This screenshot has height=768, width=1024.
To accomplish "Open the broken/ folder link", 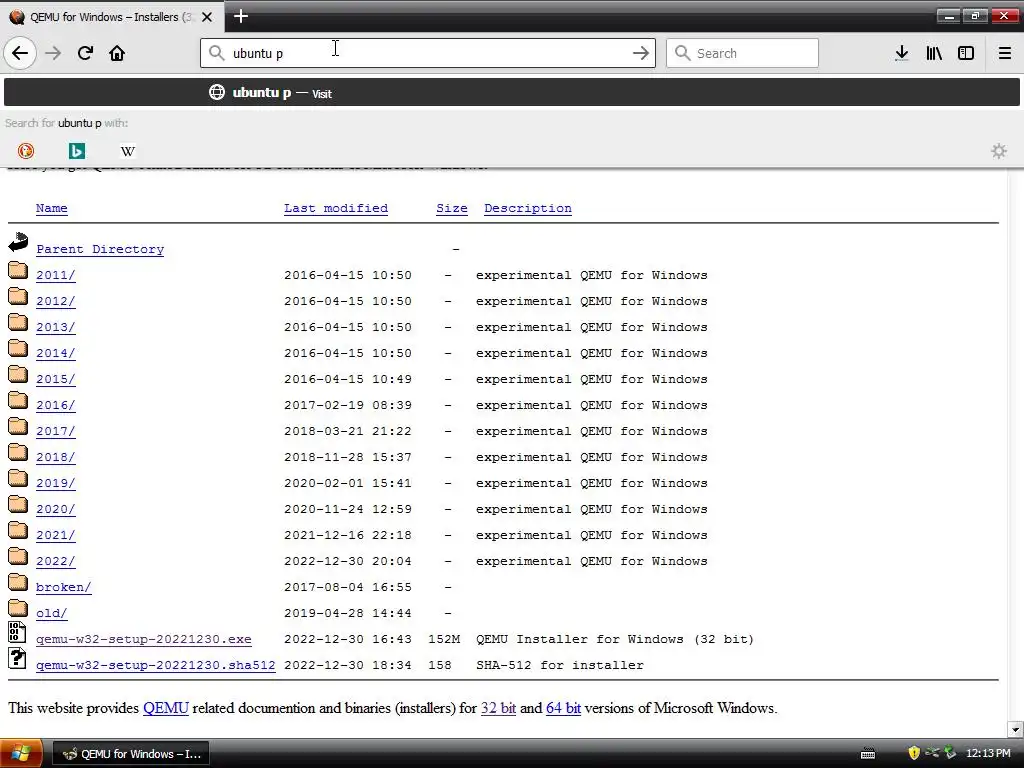I will coord(63,588).
